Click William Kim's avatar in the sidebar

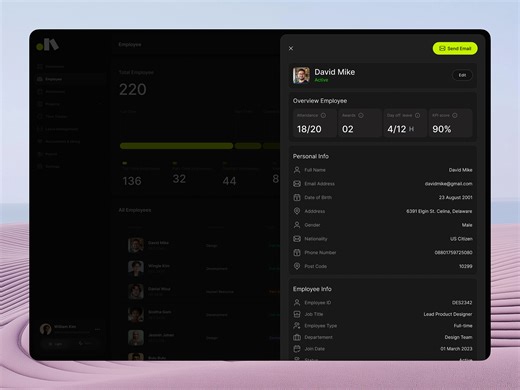(46, 329)
